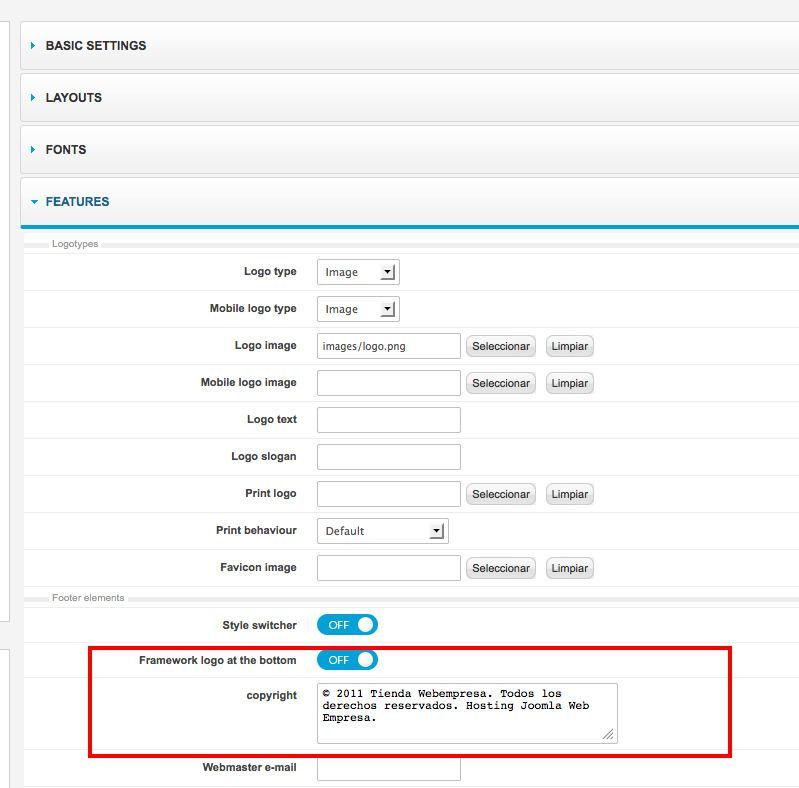Click the Print behaviour dropdown arrow
The image size is (799, 788).
click(437, 531)
